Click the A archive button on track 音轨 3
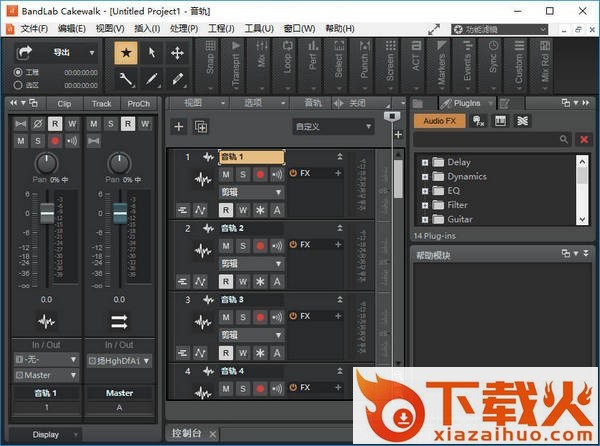The image size is (600, 446). click(x=277, y=353)
